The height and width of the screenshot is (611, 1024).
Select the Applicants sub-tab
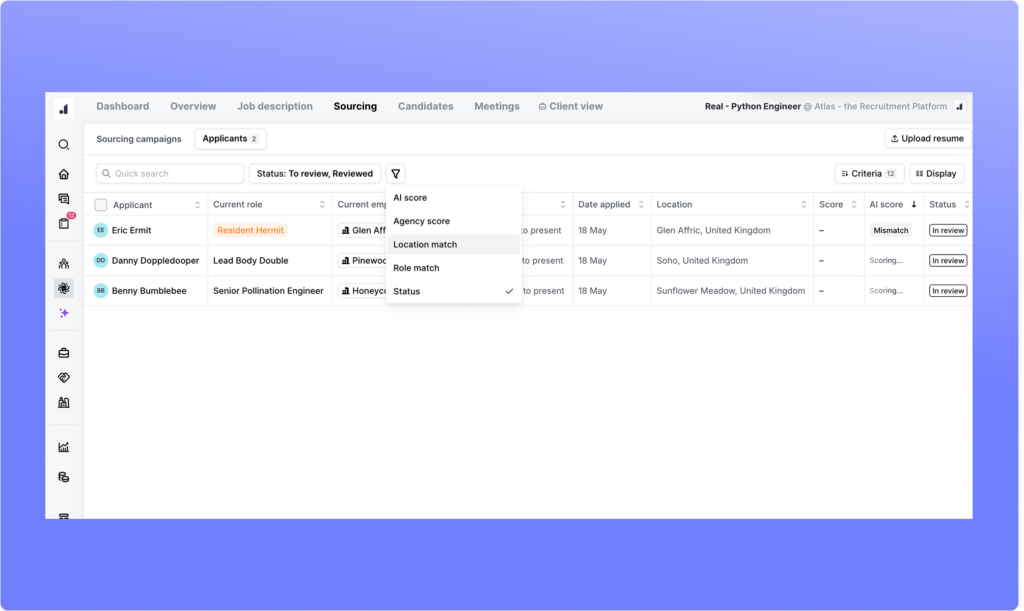[231, 139]
